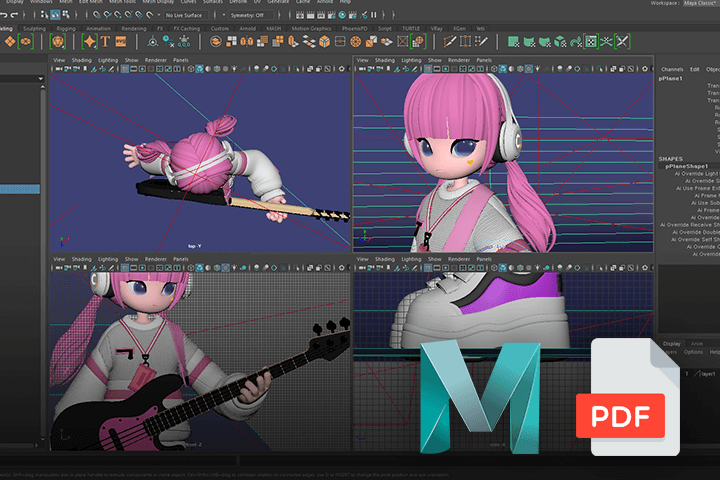Open Lighting menu in bottom-left viewport
720x480 pixels.
click(108, 259)
